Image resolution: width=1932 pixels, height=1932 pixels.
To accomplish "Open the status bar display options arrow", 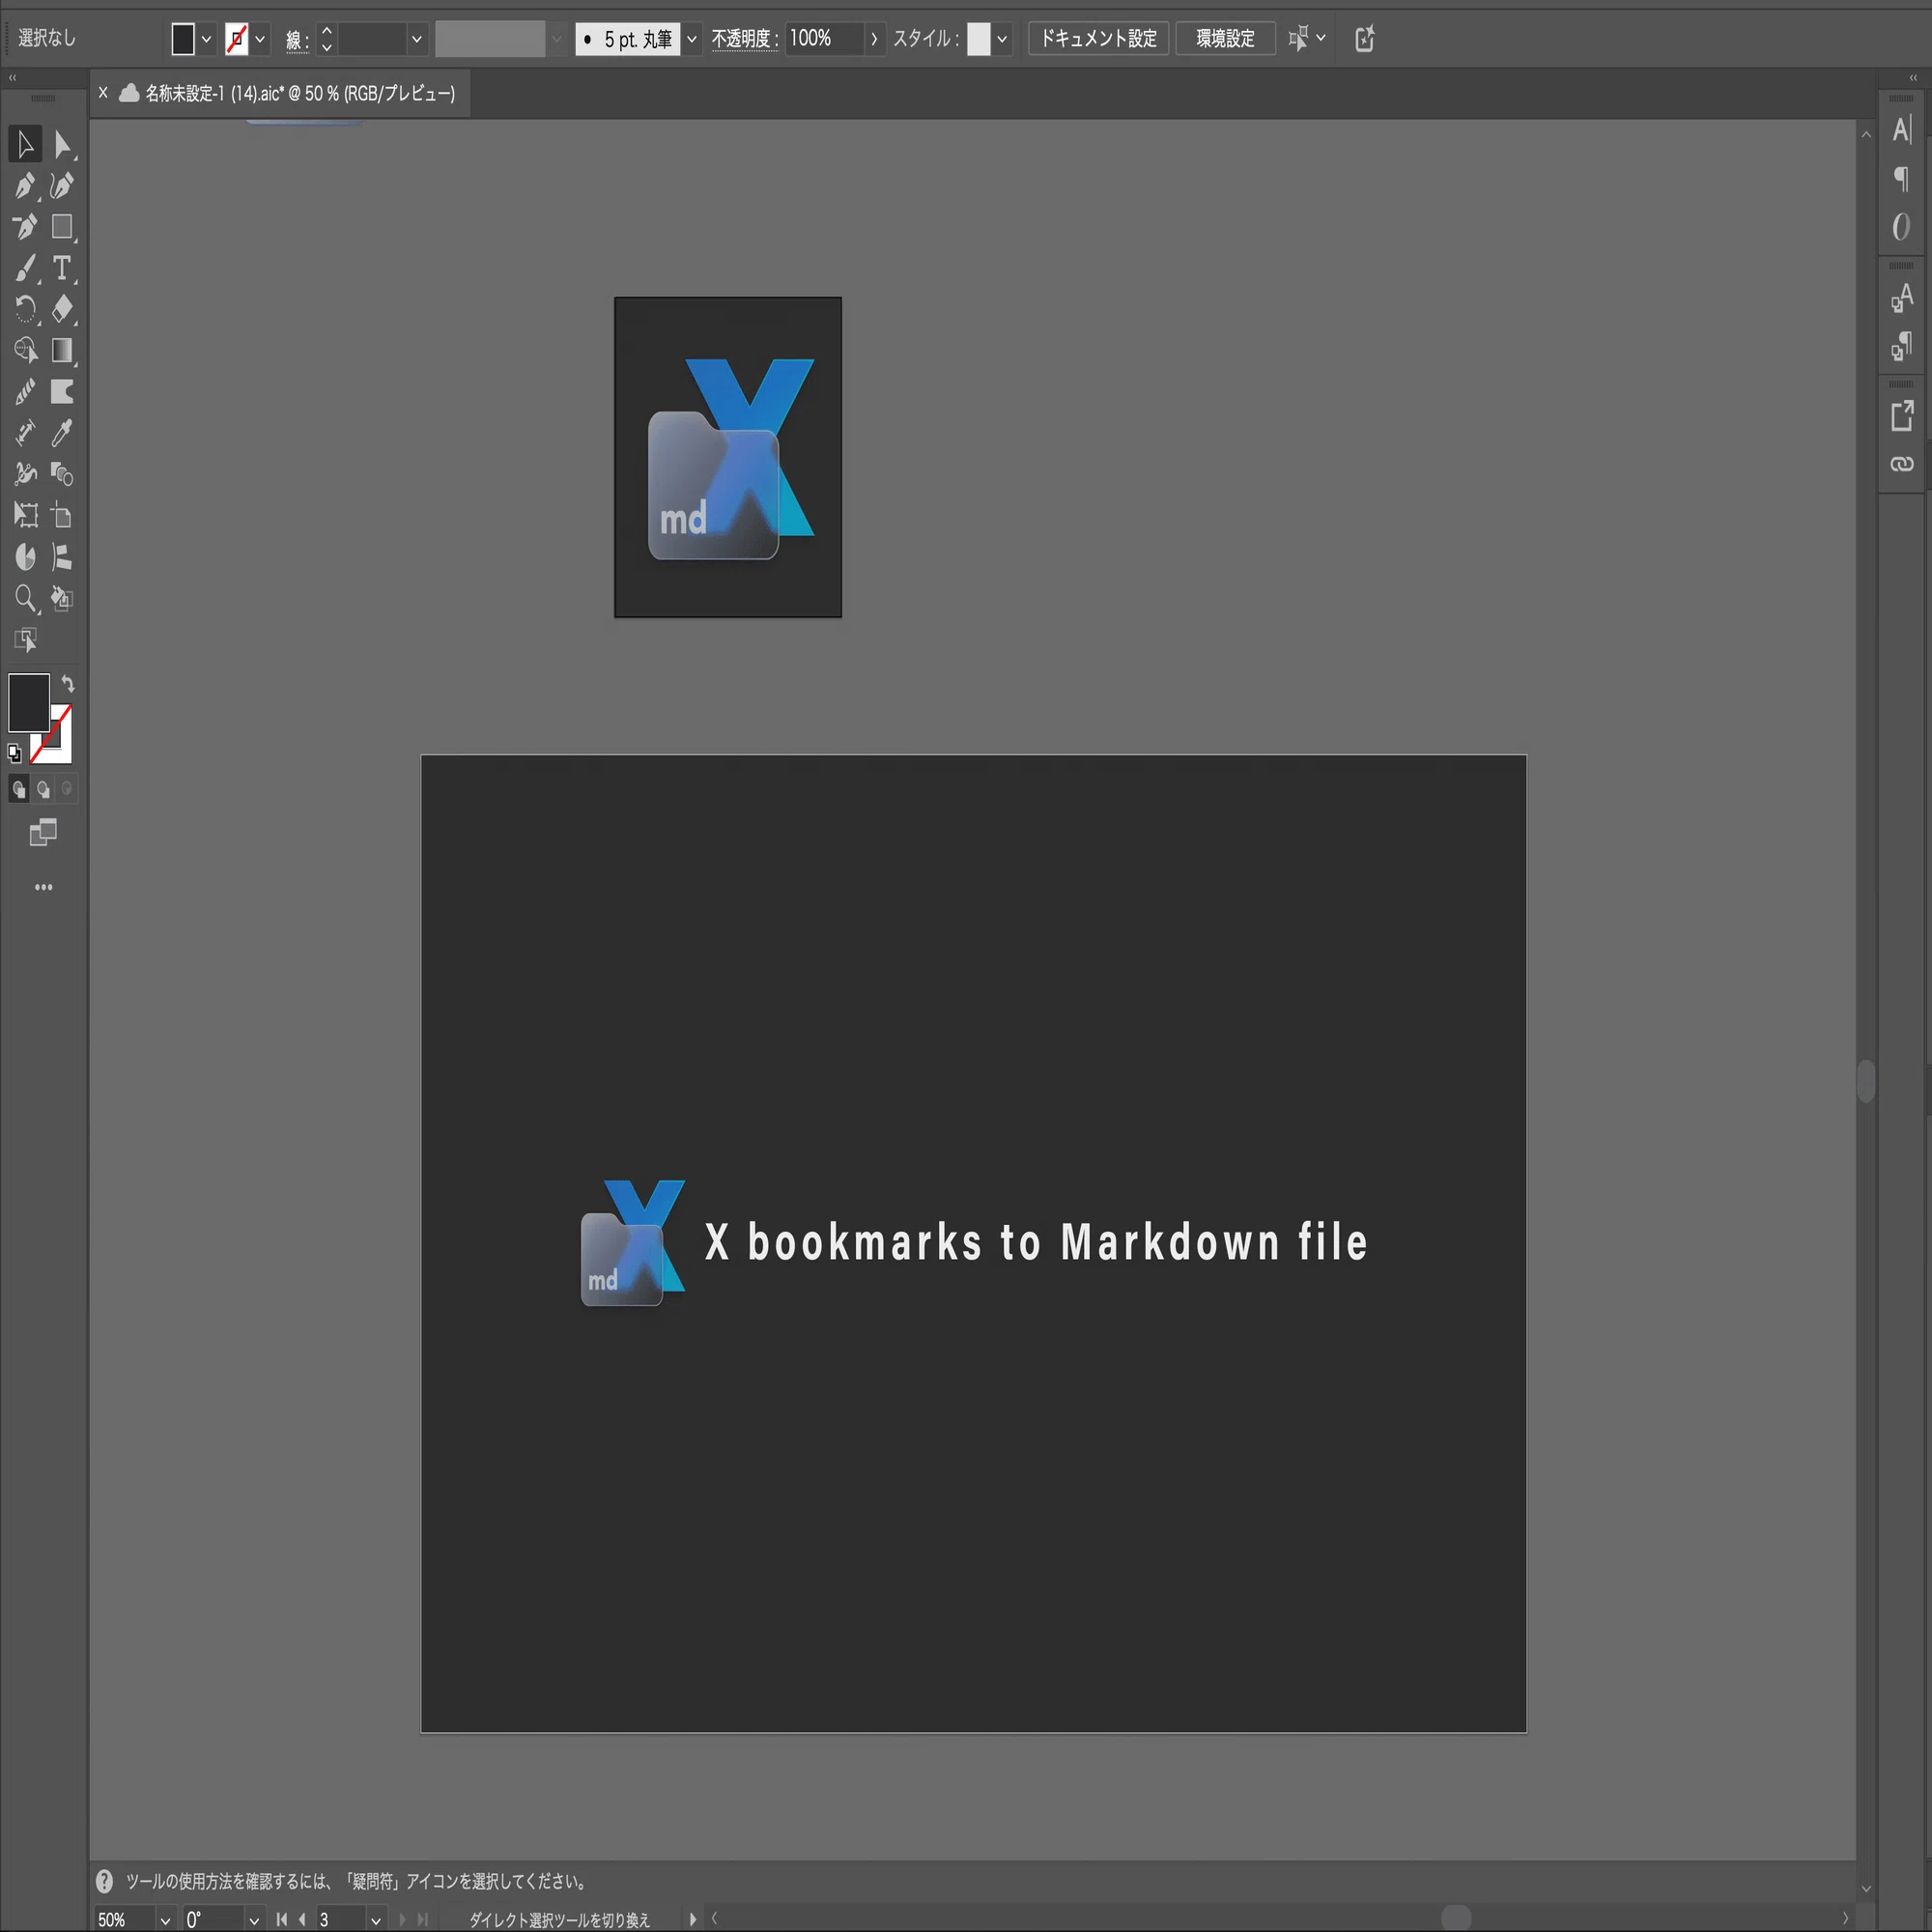I will click(x=692, y=1920).
